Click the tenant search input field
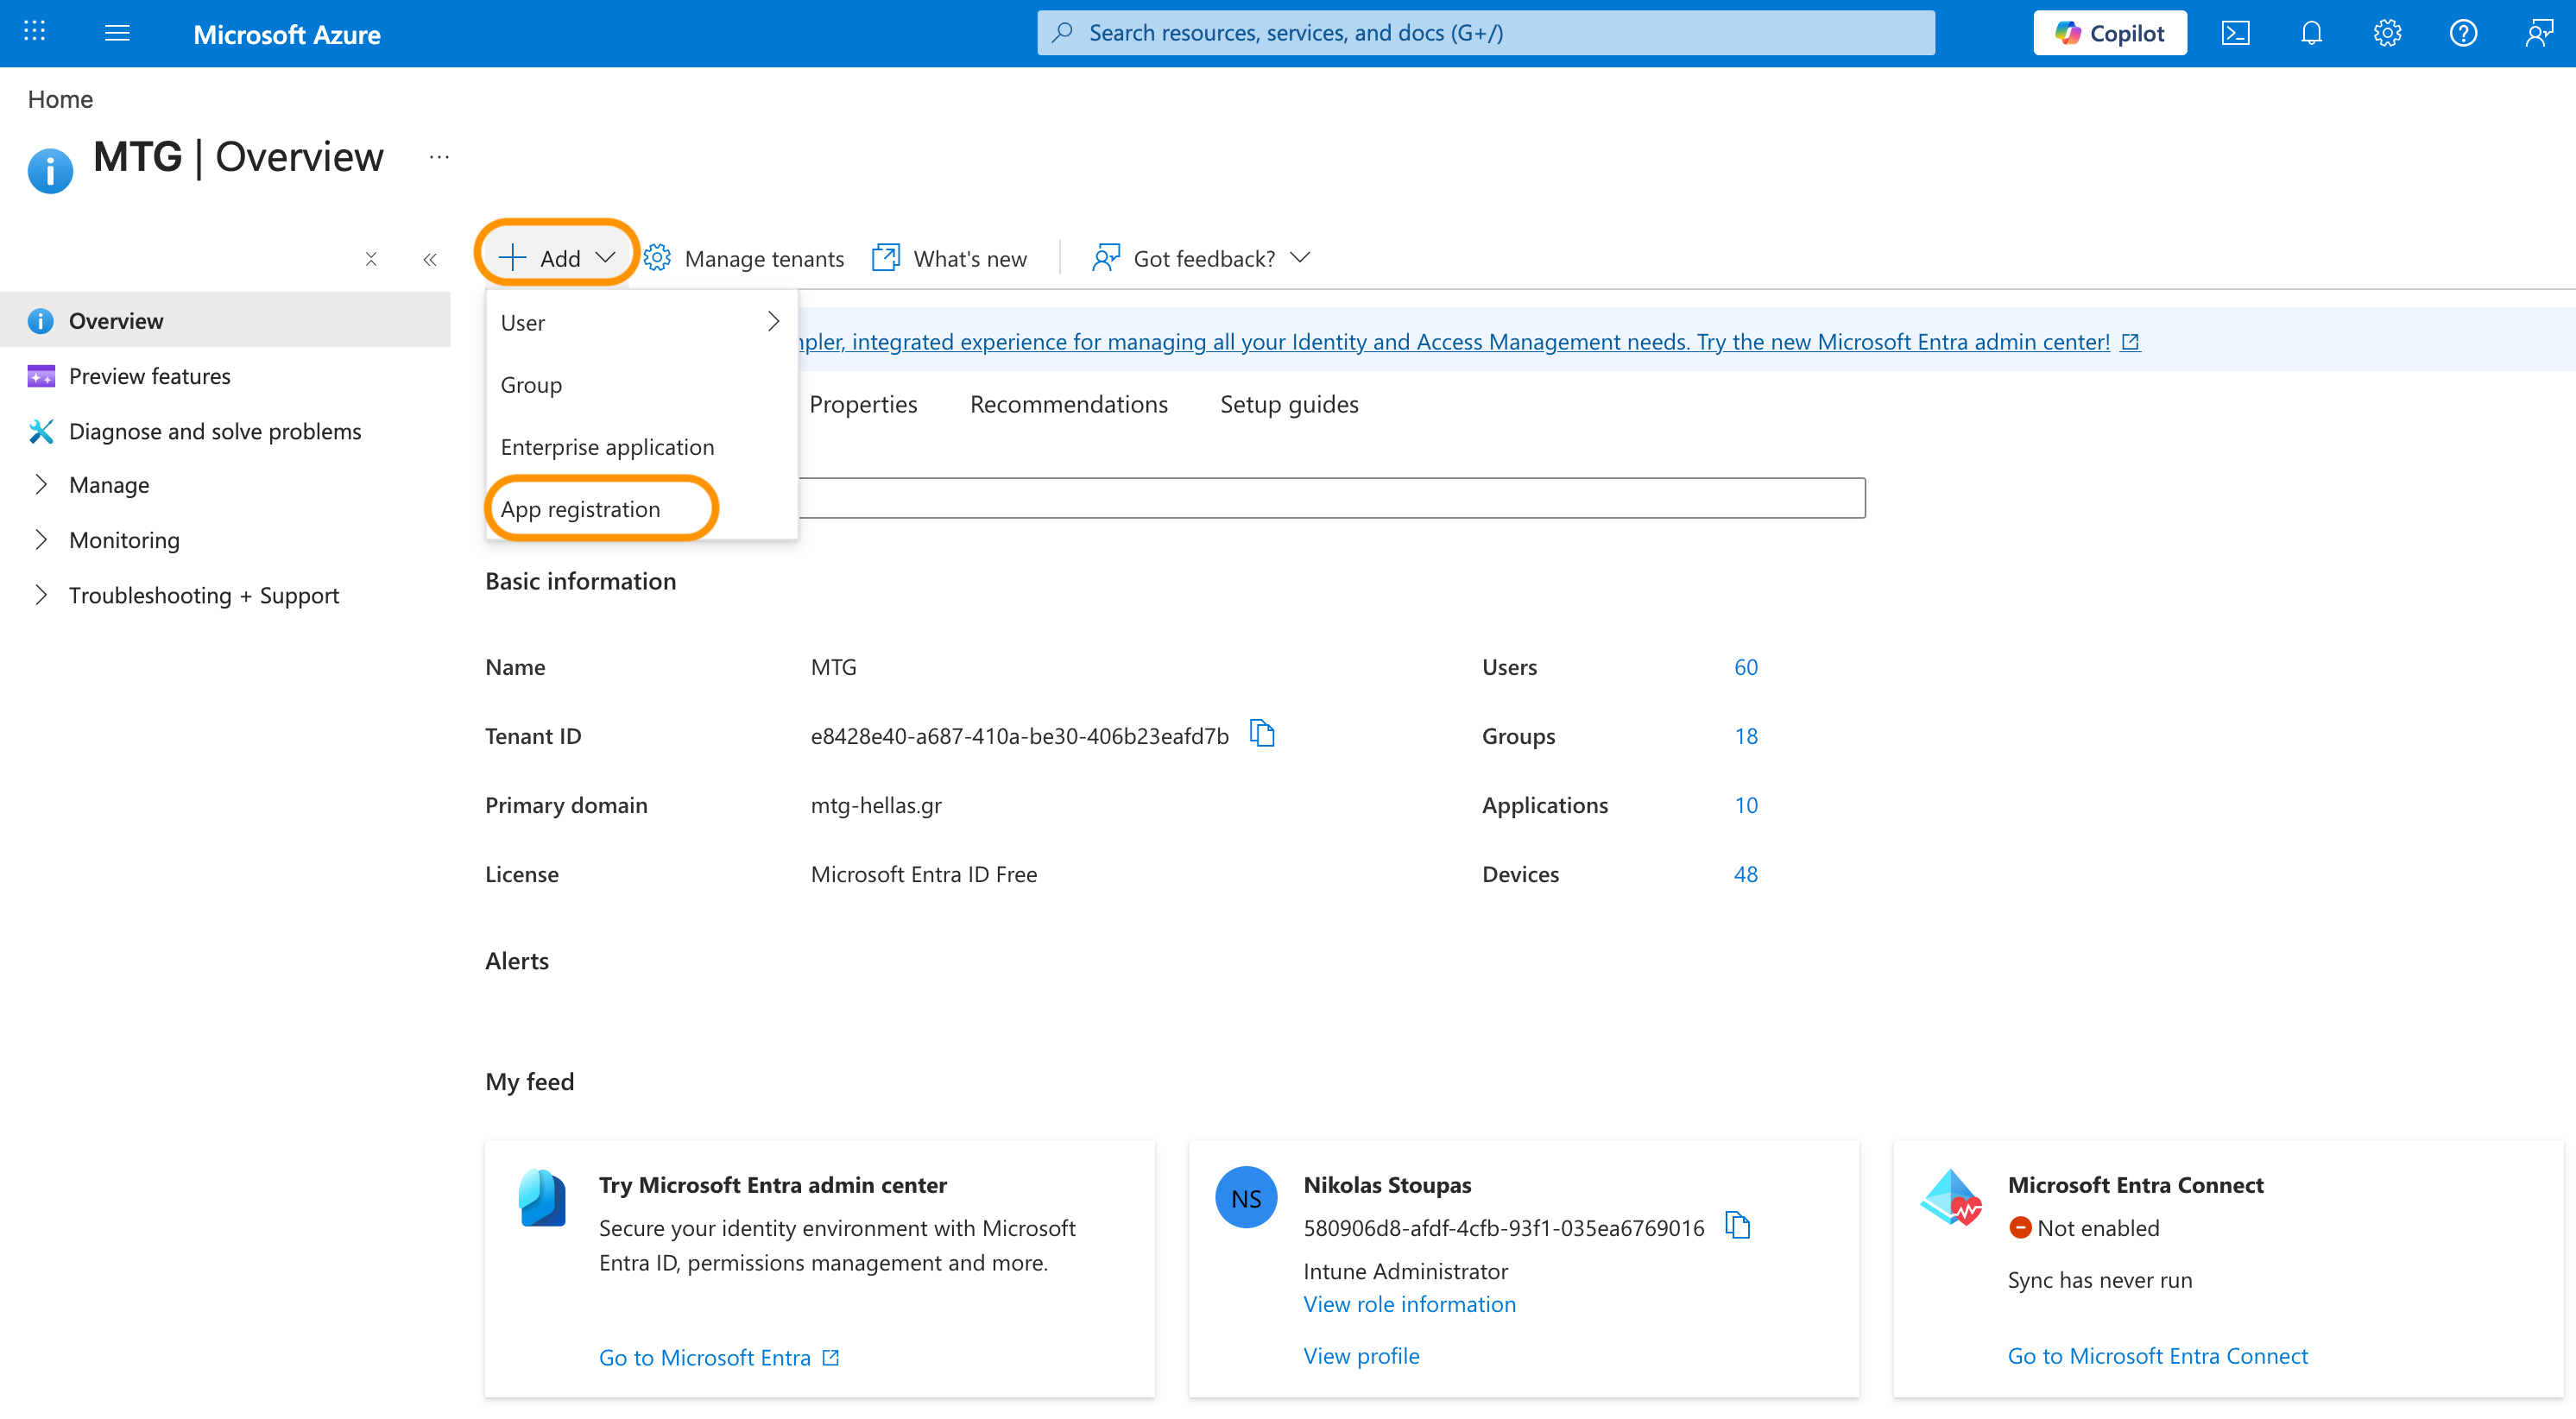Screen dimensions: 2576x1419 [x=1331, y=498]
